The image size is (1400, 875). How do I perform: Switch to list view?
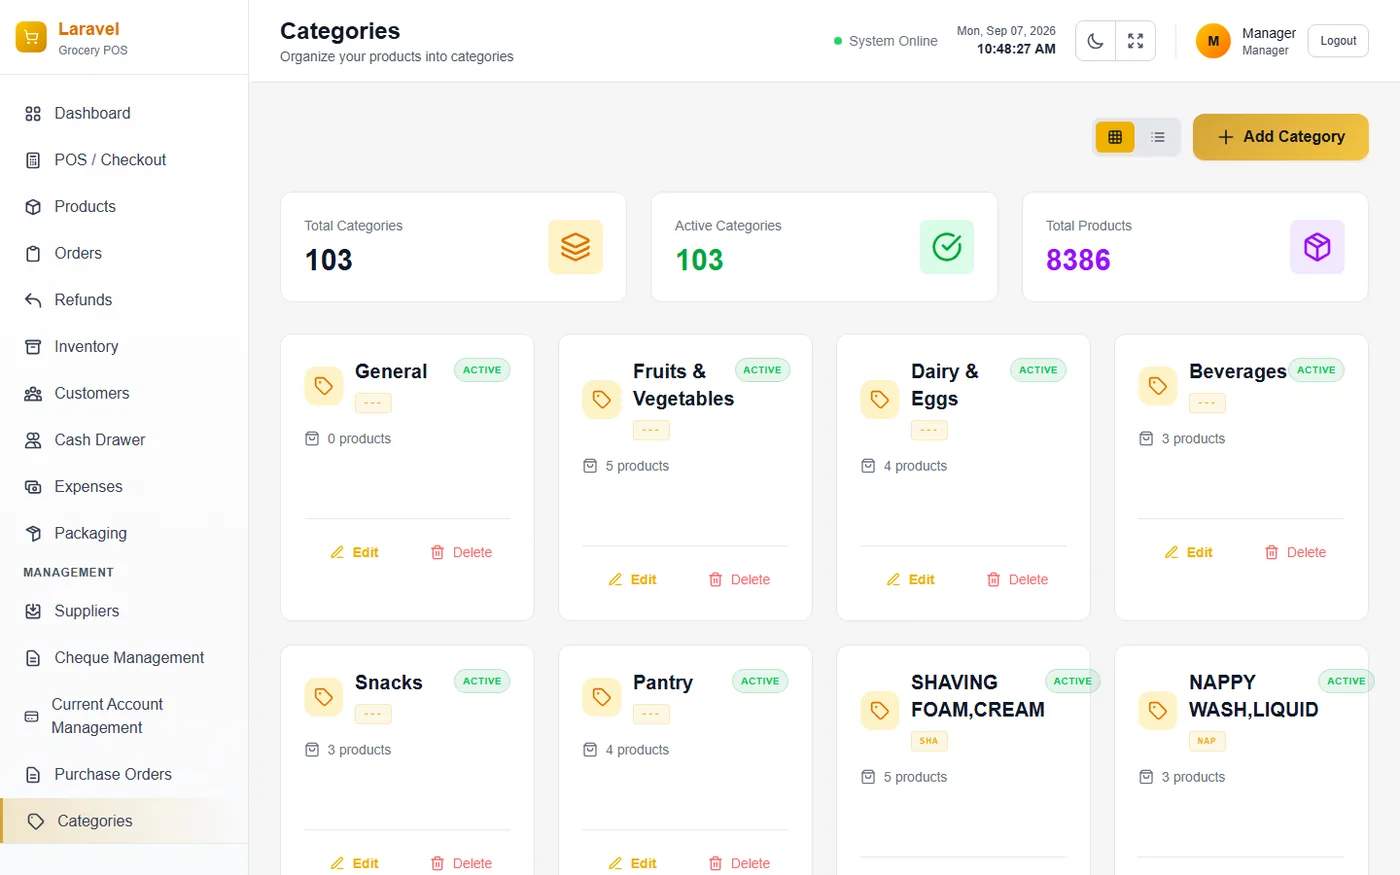(1158, 137)
